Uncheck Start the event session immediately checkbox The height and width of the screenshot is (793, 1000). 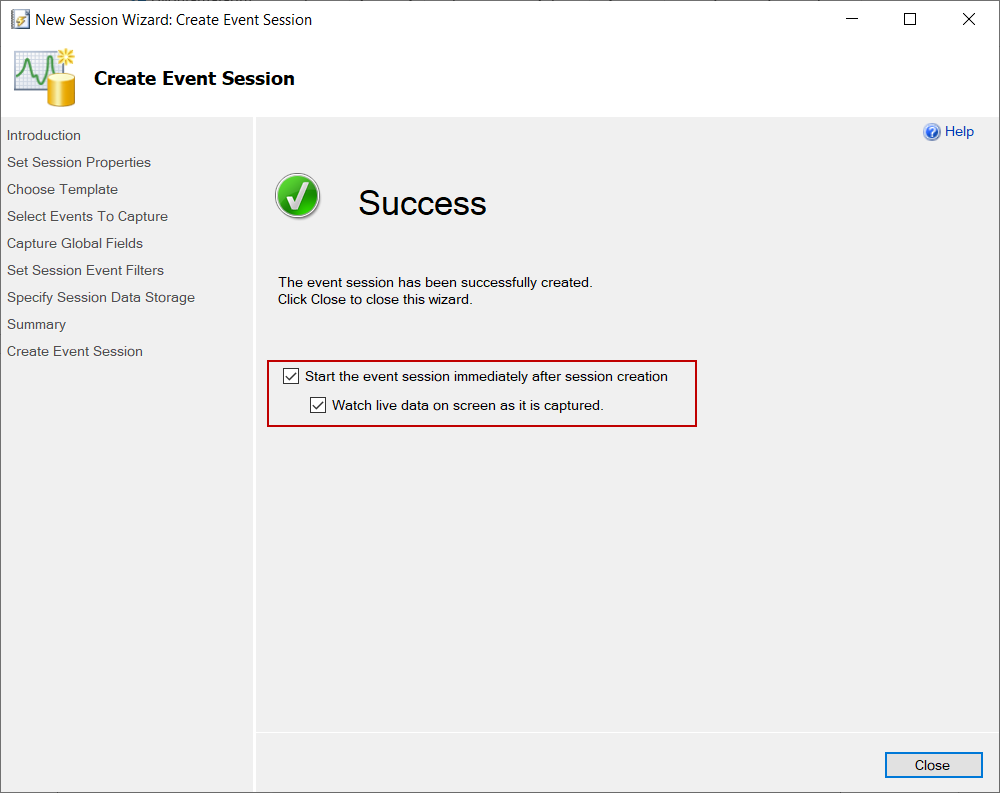[291, 376]
